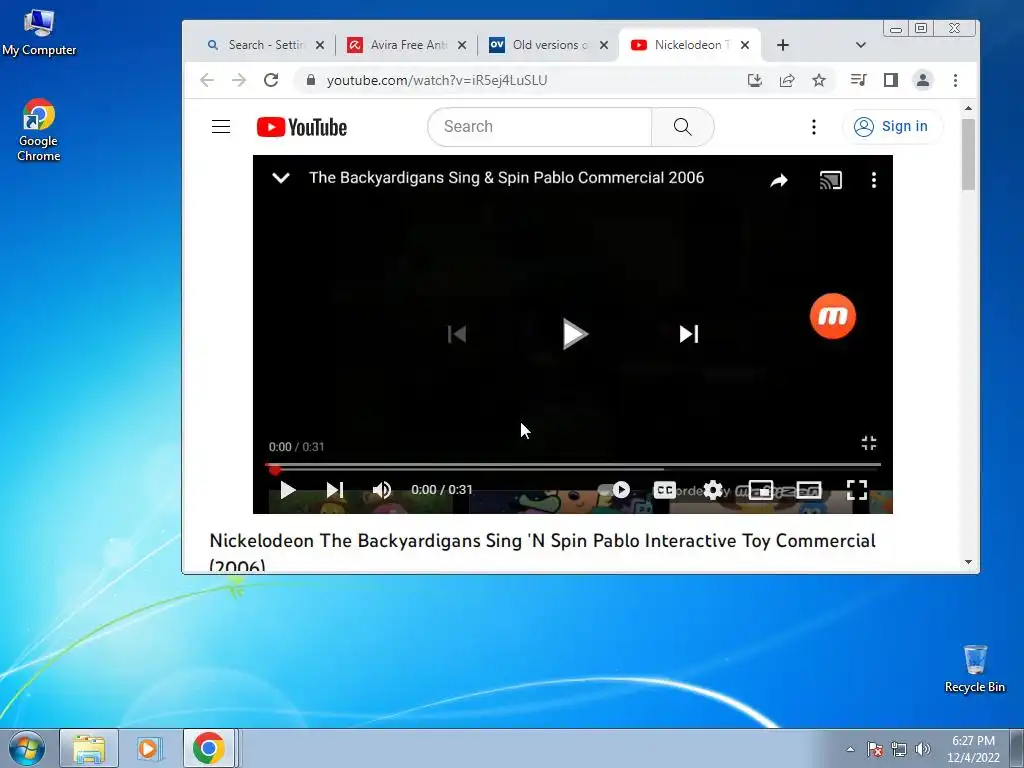This screenshot has height=768, width=1024.
Task: Open the YouTube hamburger guide menu
Action: (221, 127)
